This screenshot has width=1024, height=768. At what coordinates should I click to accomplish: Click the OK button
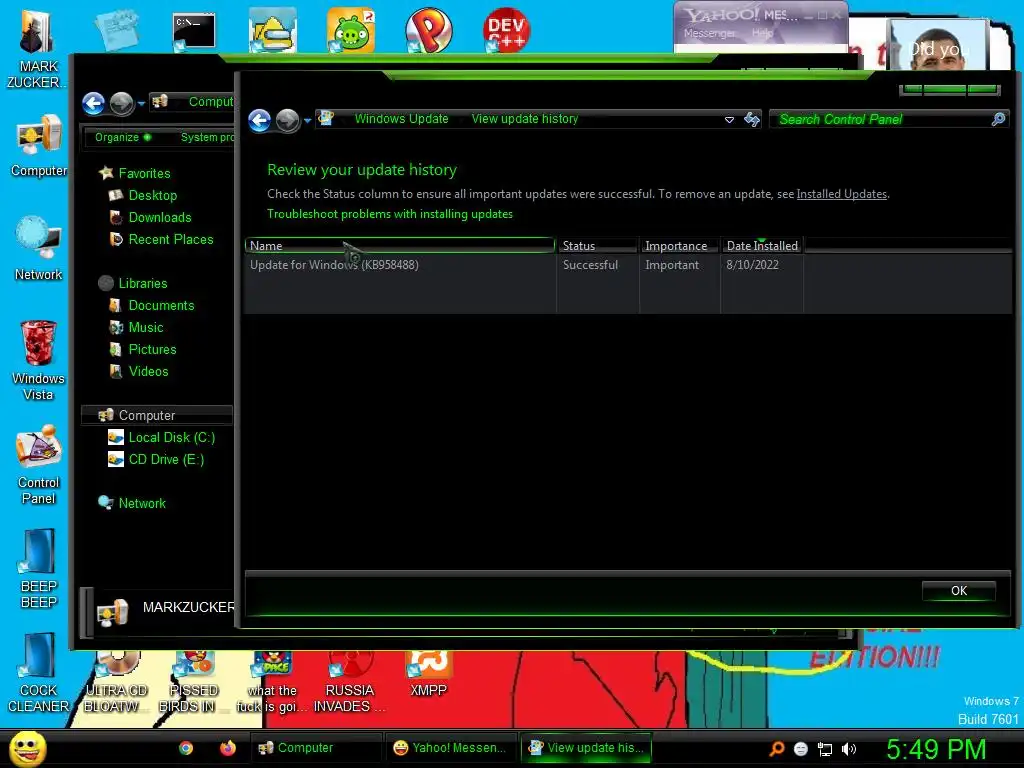point(959,590)
